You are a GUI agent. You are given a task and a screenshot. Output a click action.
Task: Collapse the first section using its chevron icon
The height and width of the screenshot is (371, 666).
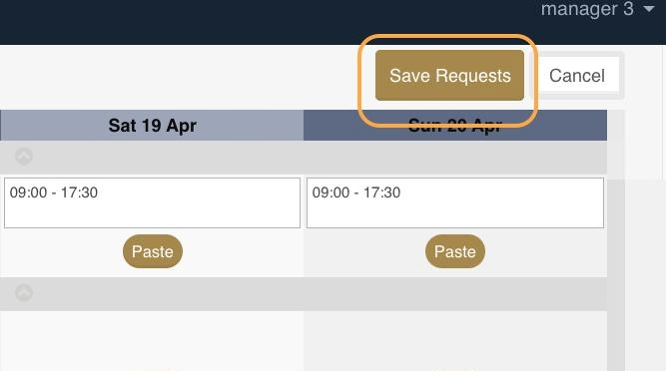(x=24, y=156)
